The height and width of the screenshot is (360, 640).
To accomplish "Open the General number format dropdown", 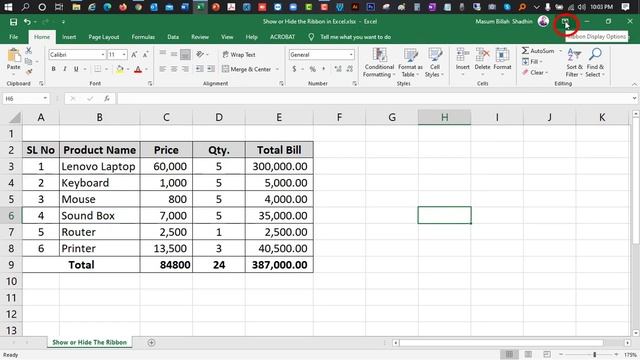I will [x=351, y=54].
